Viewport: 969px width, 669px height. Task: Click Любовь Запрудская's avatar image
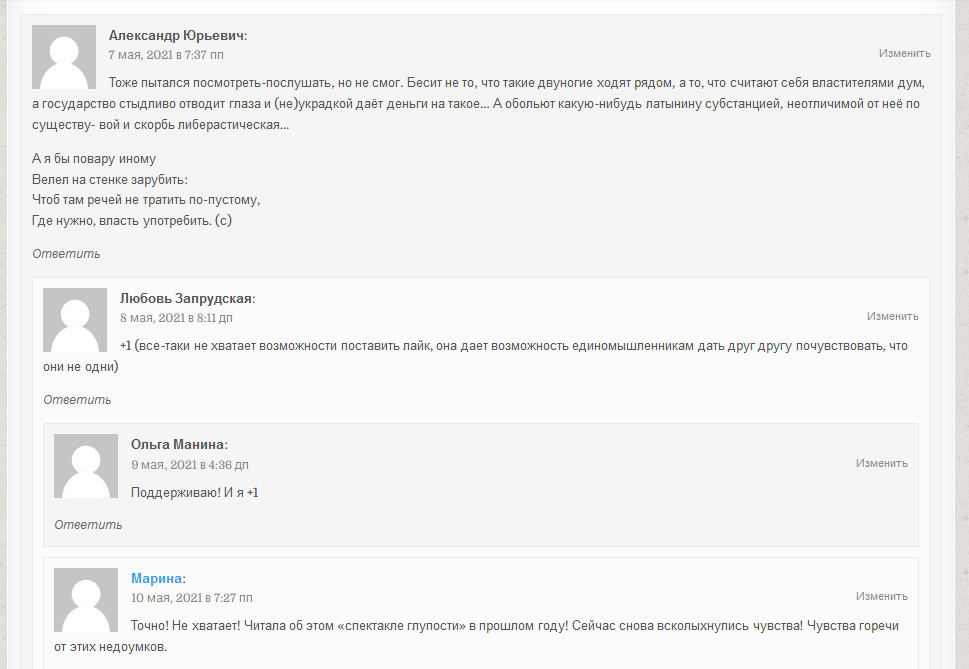tap(75, 320)
